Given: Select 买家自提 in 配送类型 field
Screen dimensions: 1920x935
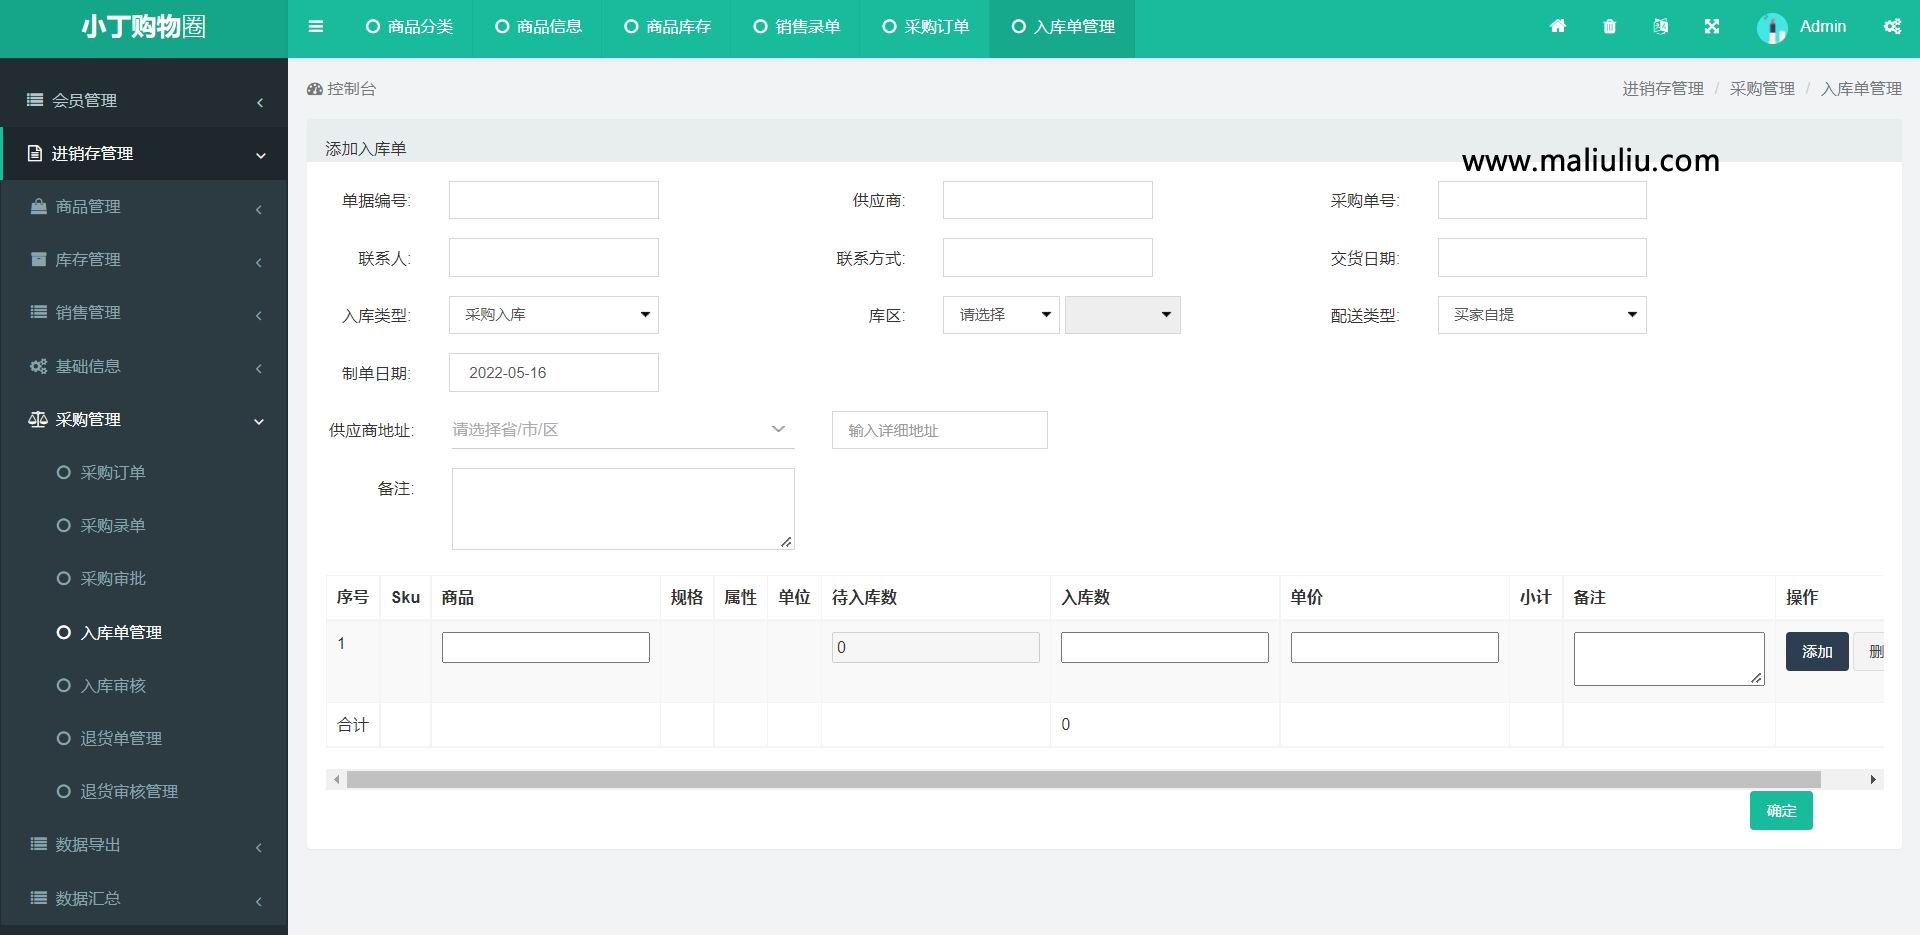Looking at the screenshot, I should (1540, 315).
